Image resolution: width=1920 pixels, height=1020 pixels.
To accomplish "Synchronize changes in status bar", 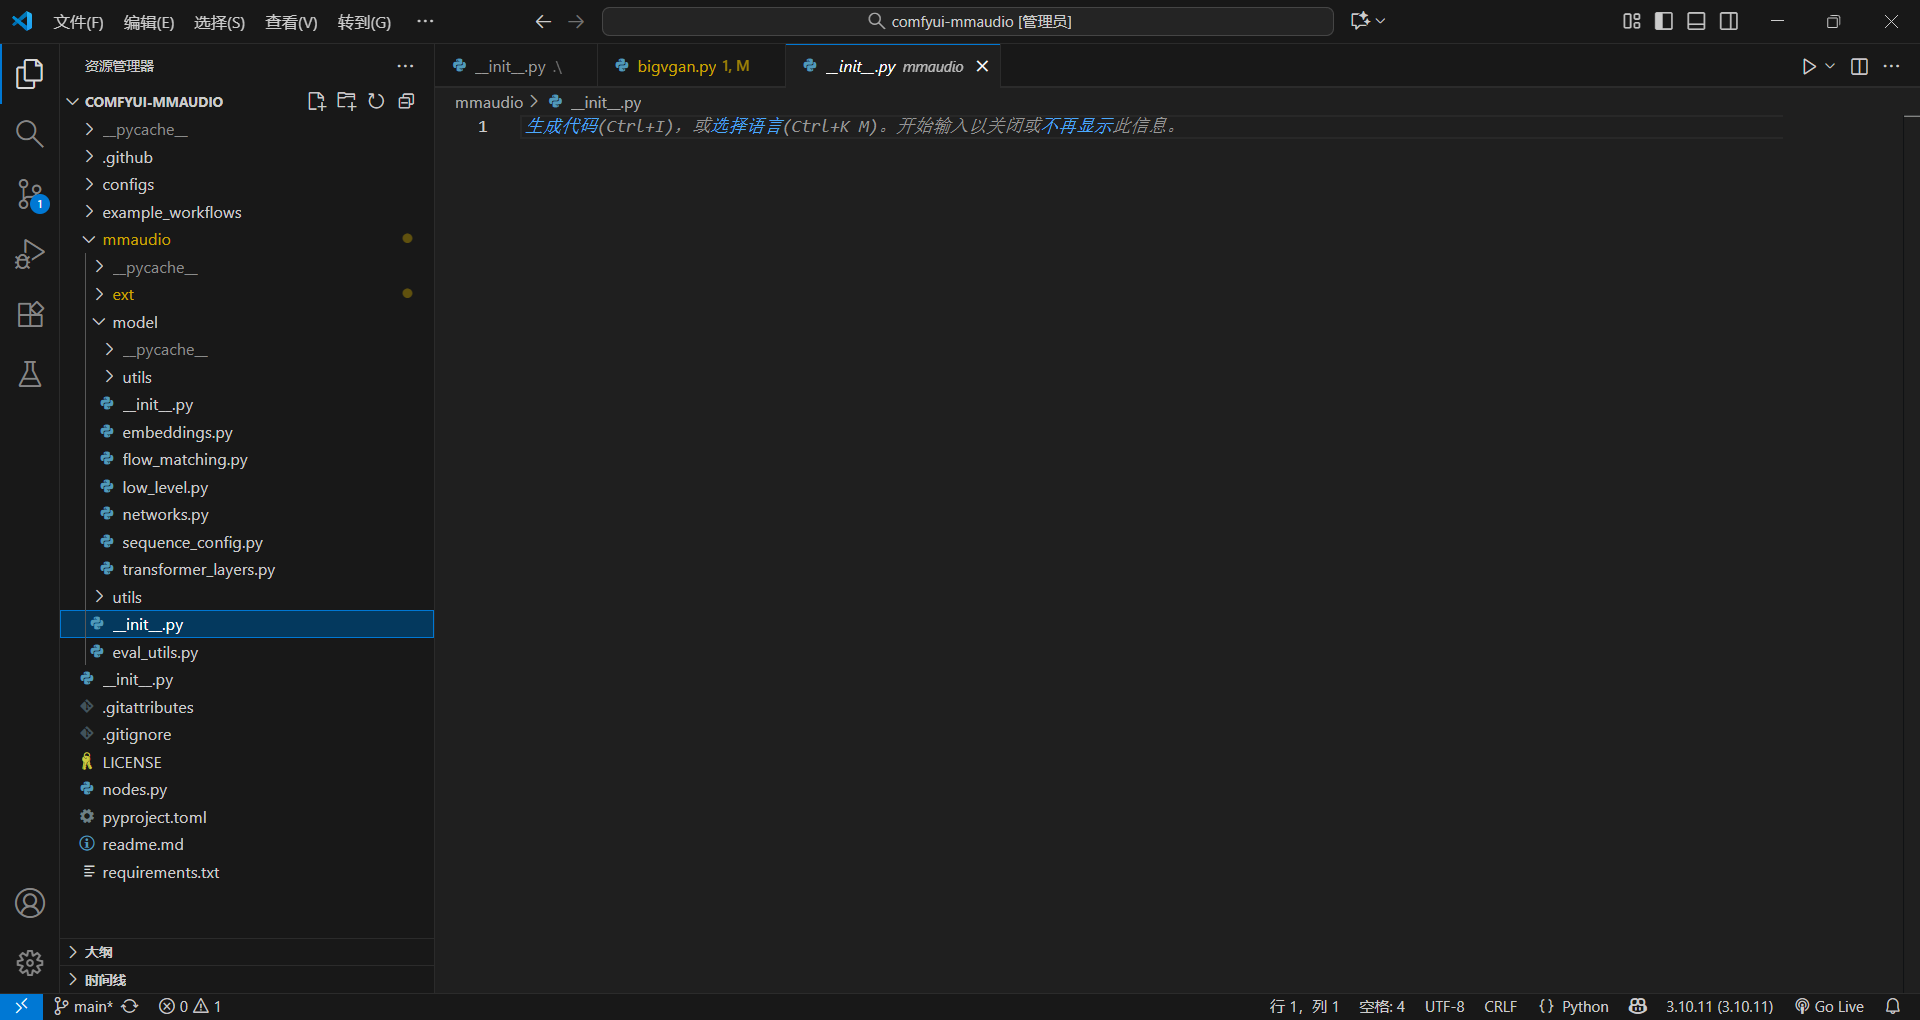I will coord(130,1006).
